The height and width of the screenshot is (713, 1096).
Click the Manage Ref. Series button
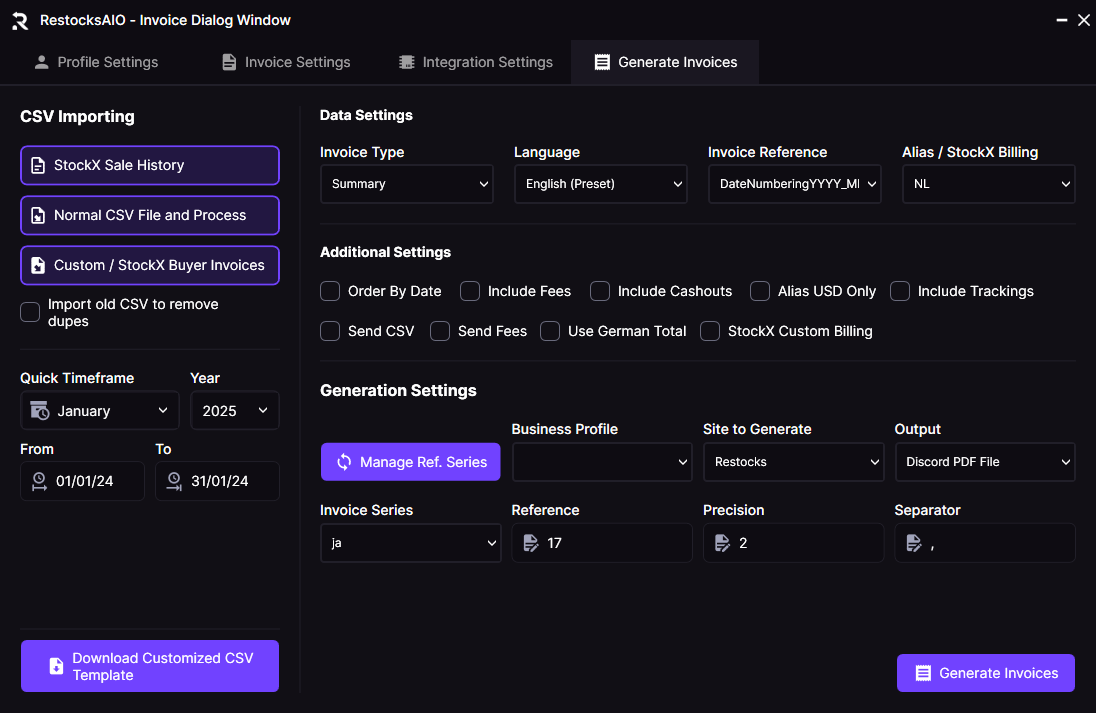pos(410,462)
